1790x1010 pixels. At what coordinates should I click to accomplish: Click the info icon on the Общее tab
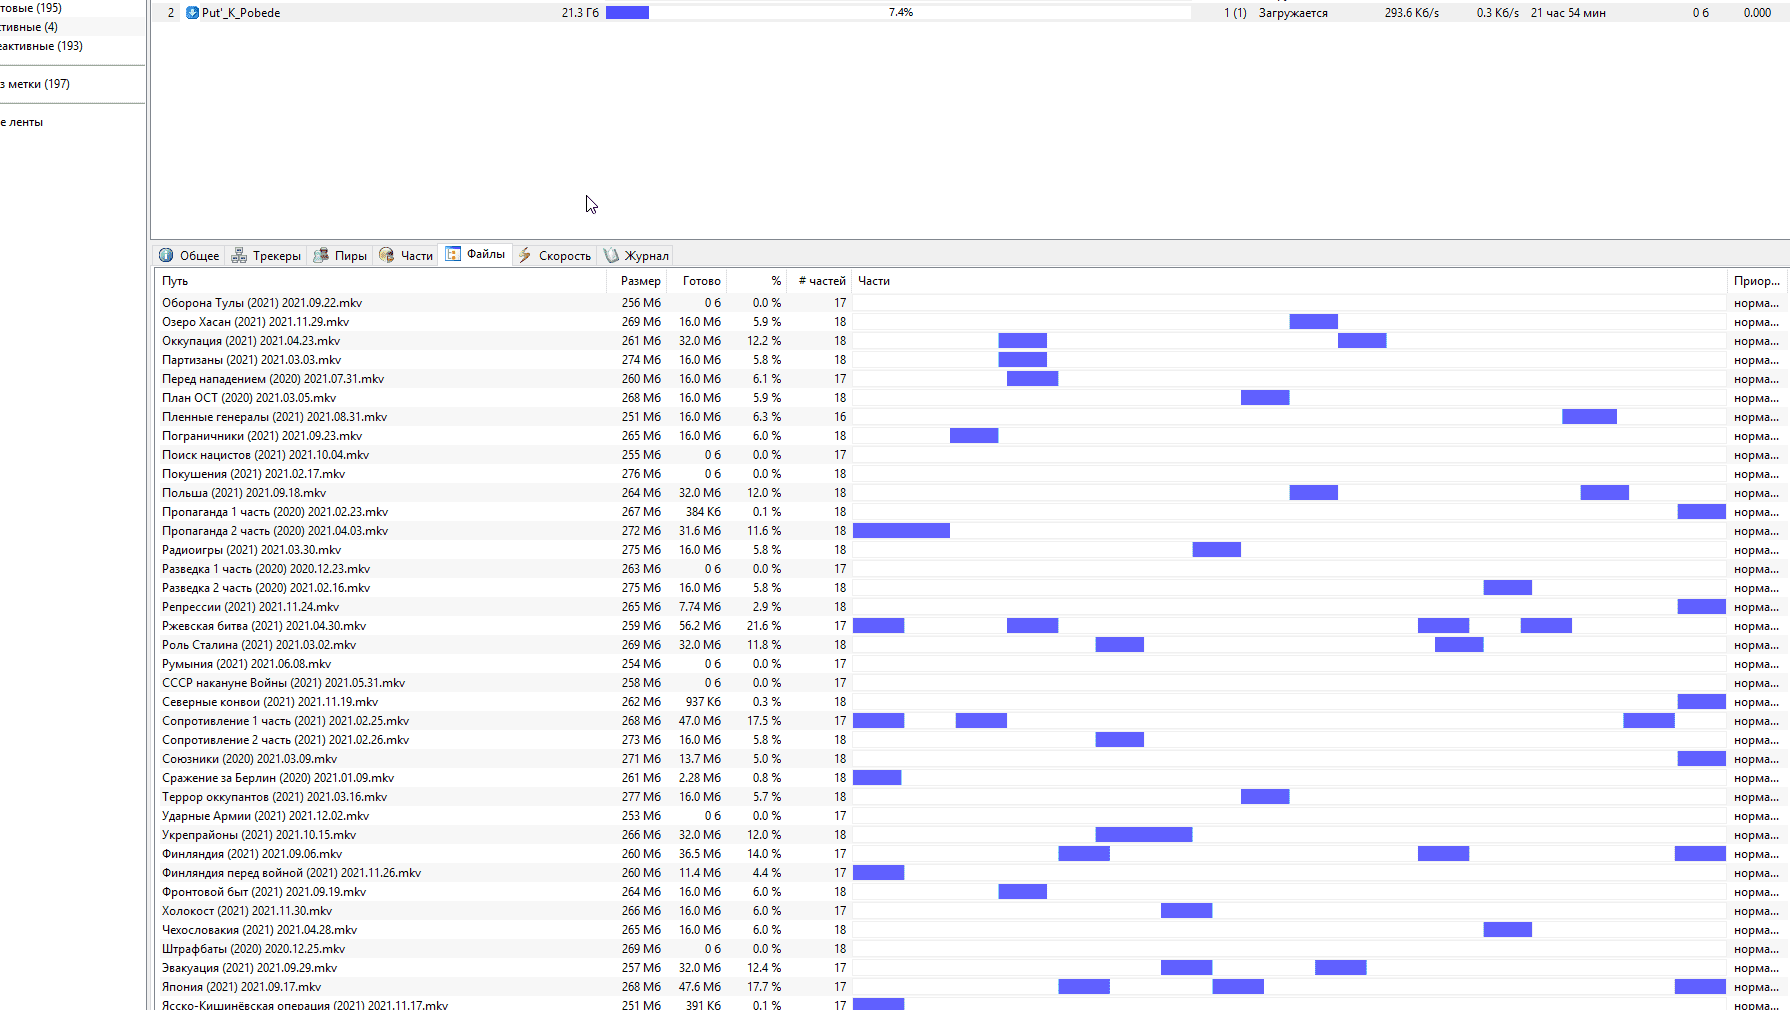(166, 255)
